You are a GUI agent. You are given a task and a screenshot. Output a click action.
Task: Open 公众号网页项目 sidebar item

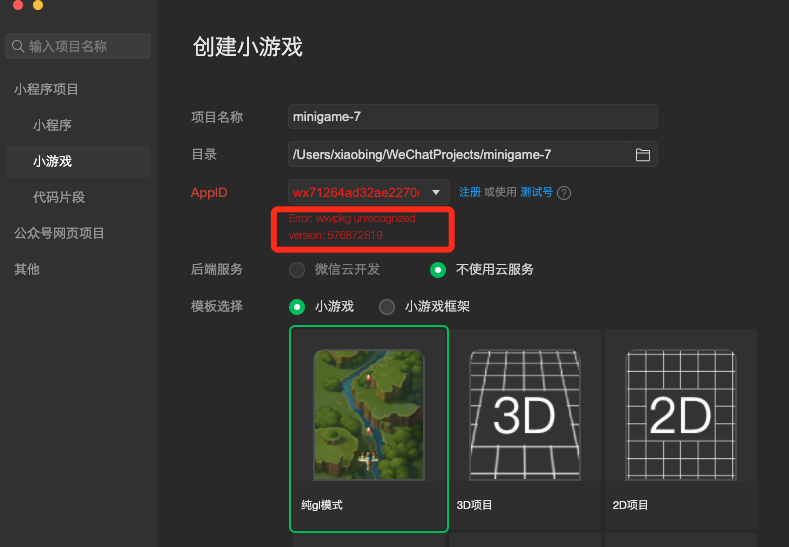pyautogui.click(x=59, y=233)
